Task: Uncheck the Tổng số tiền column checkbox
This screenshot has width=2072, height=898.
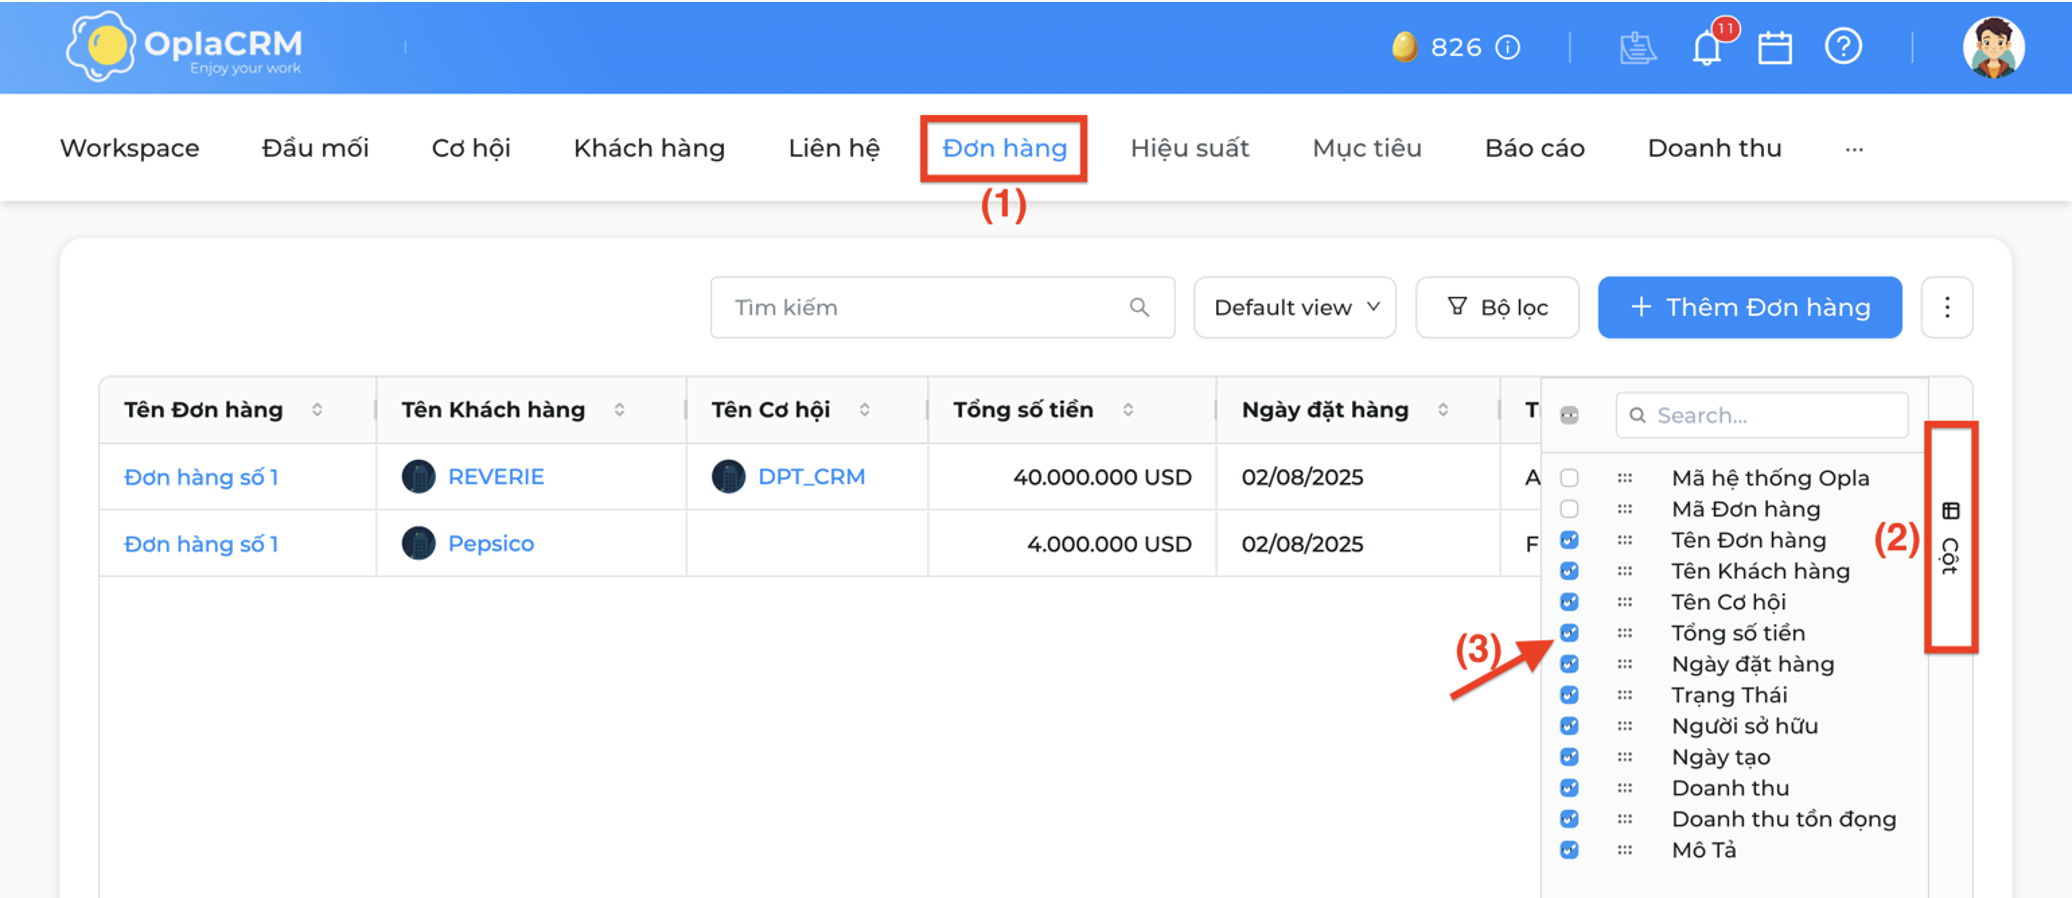Action: point(1569,633)
